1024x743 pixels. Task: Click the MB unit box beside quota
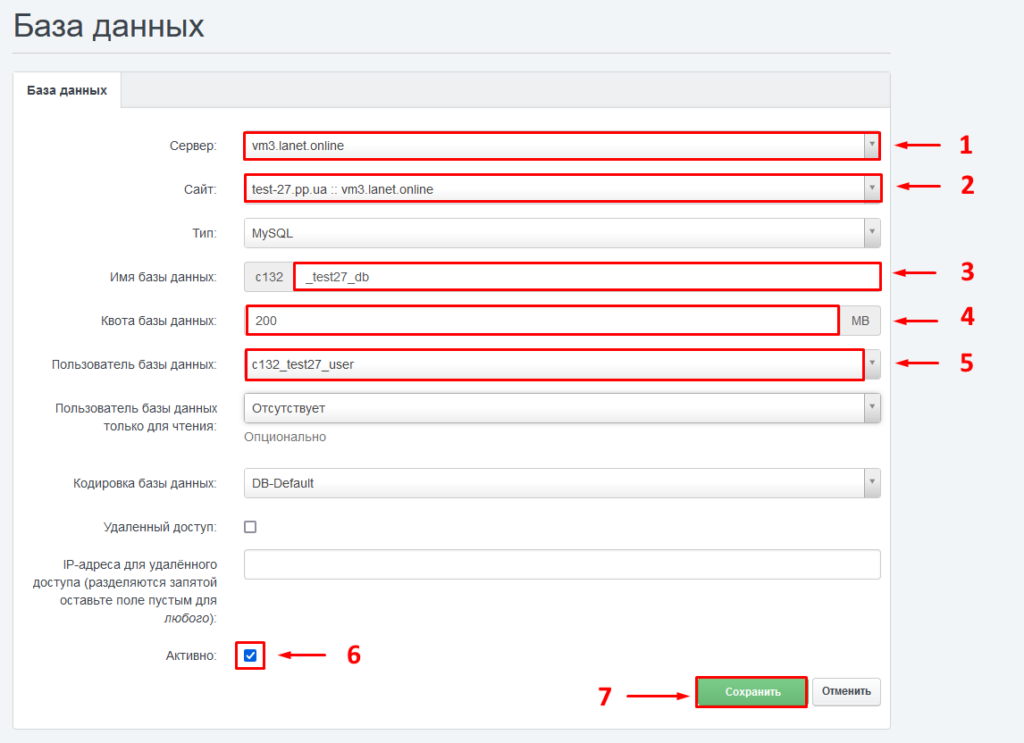(860, 321)
